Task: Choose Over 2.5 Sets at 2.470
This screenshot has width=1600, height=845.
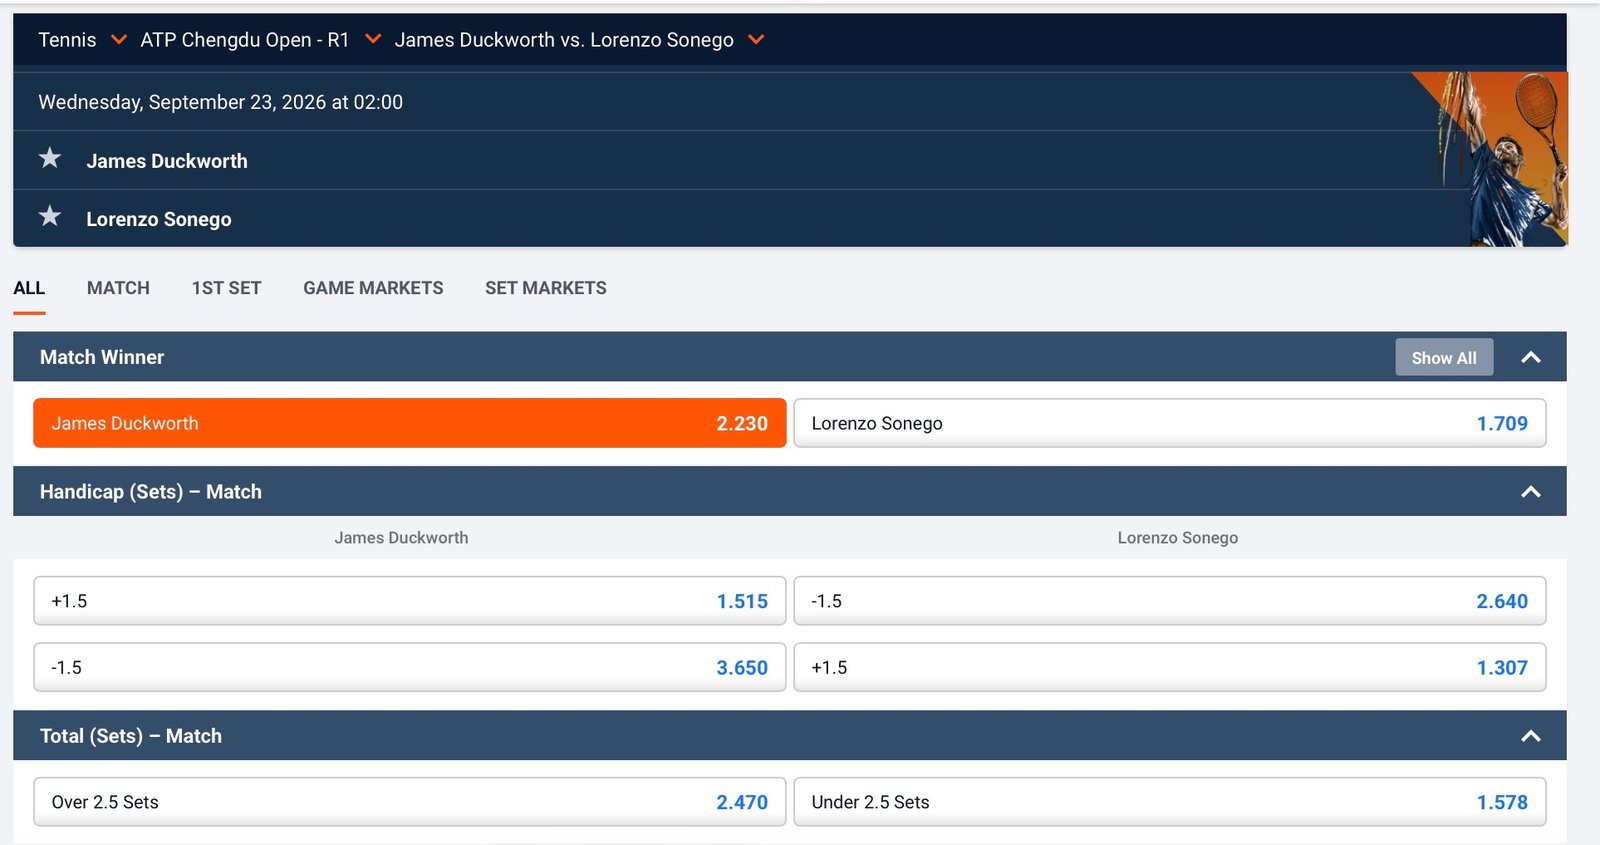Action: (410, 802)
